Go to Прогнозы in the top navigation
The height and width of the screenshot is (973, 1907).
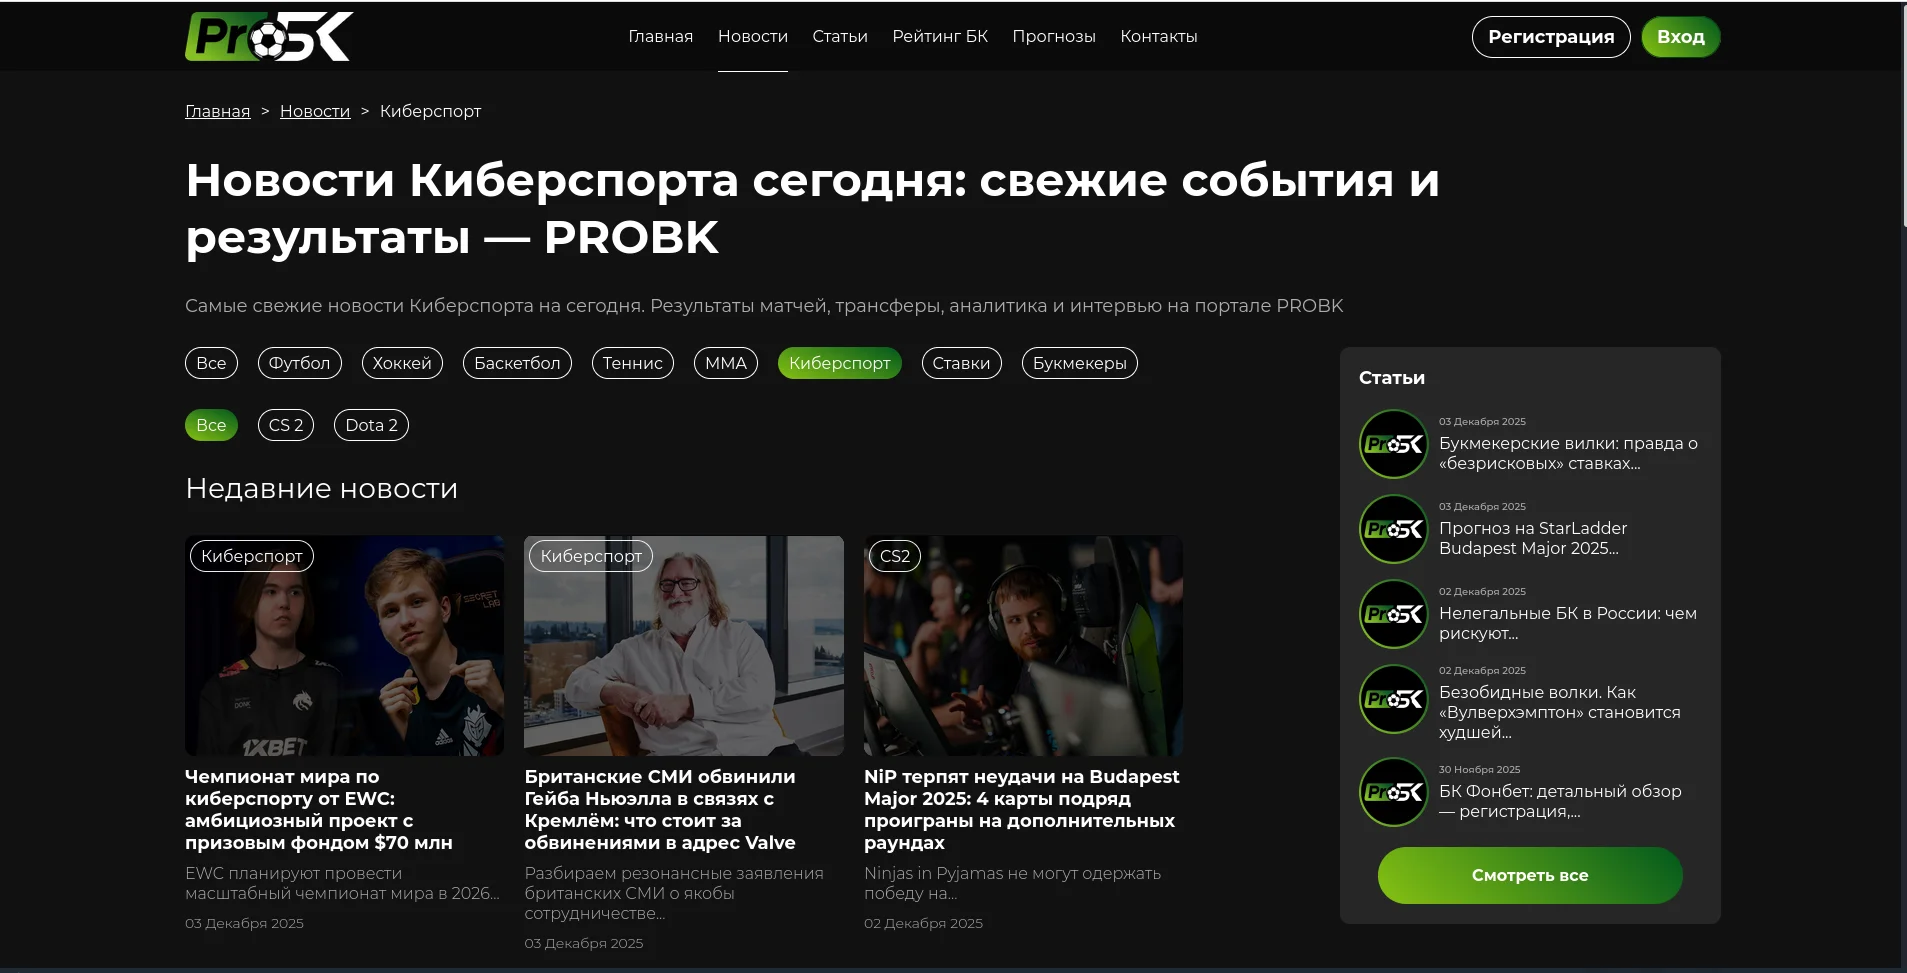[x=1053, y=36]
